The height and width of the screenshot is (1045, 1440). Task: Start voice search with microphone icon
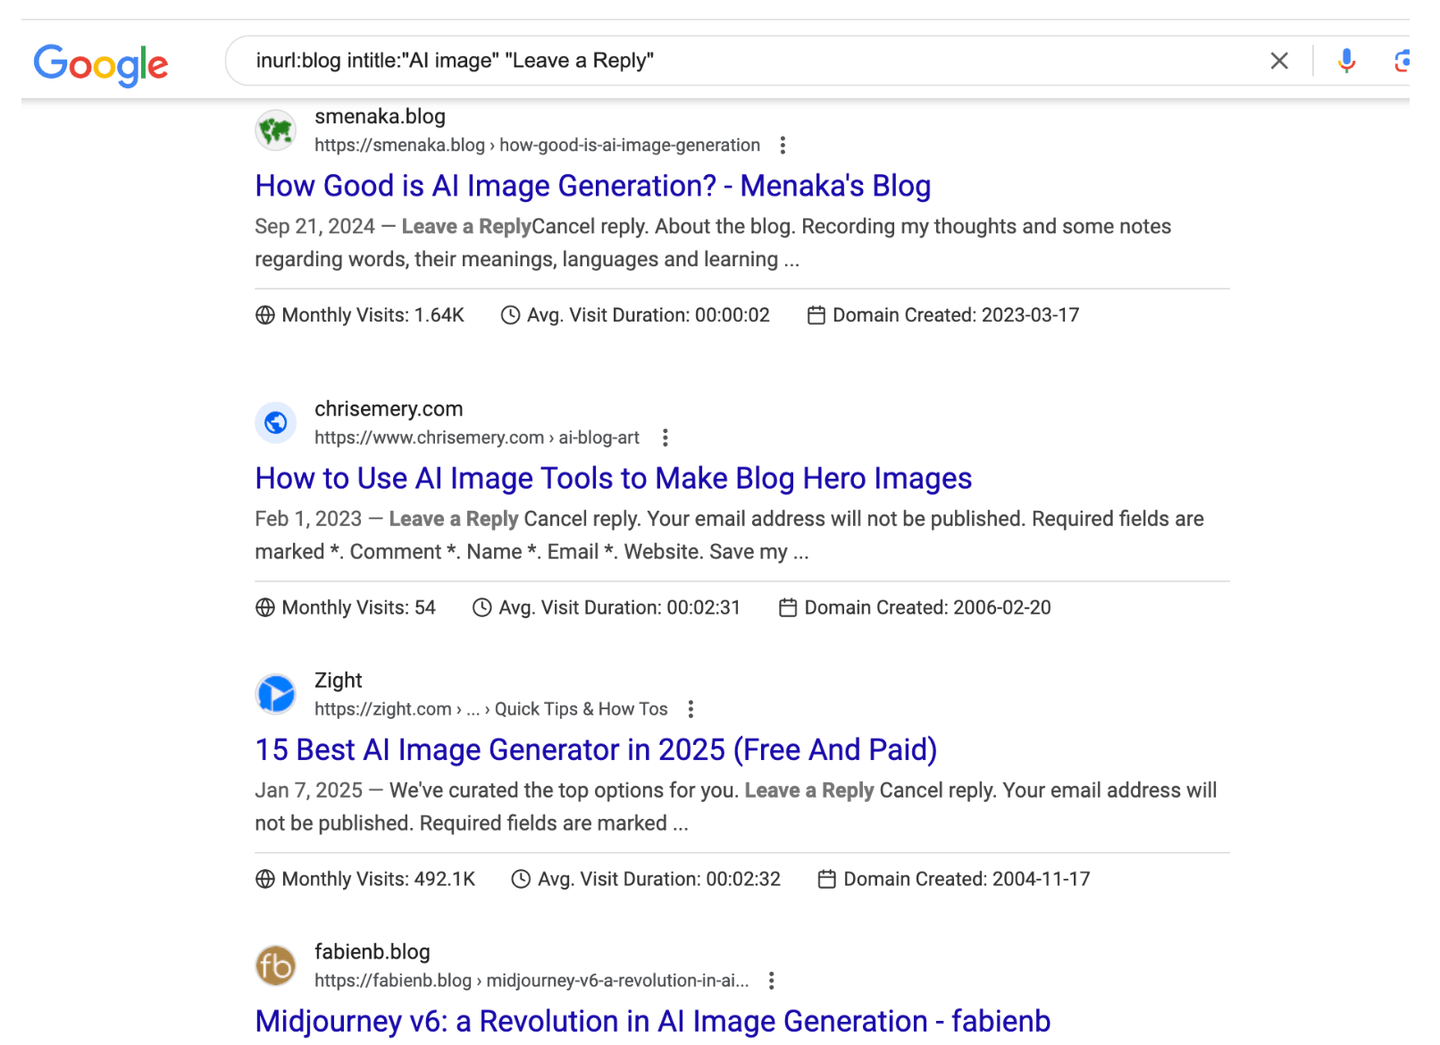pos(1346,61)
